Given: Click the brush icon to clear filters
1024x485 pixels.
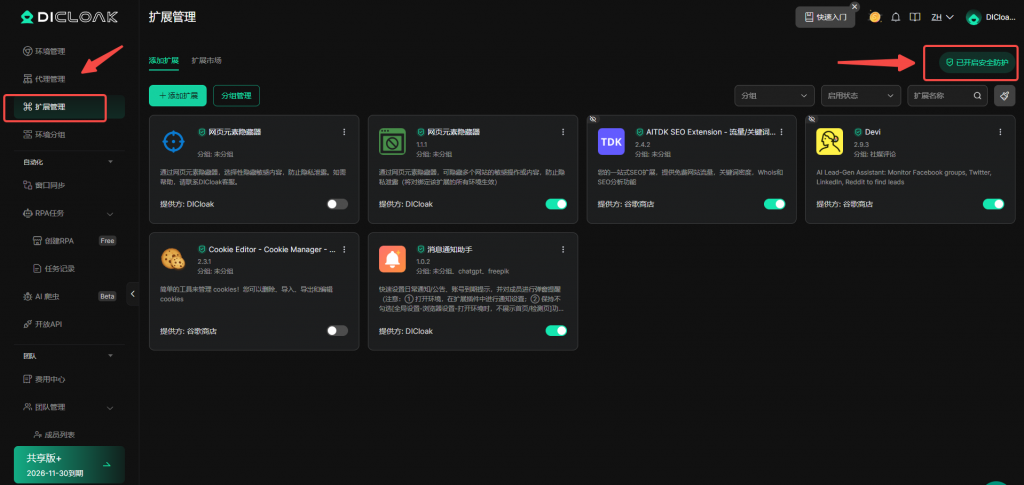Looking at the screenshot, I should [1005, 95].
